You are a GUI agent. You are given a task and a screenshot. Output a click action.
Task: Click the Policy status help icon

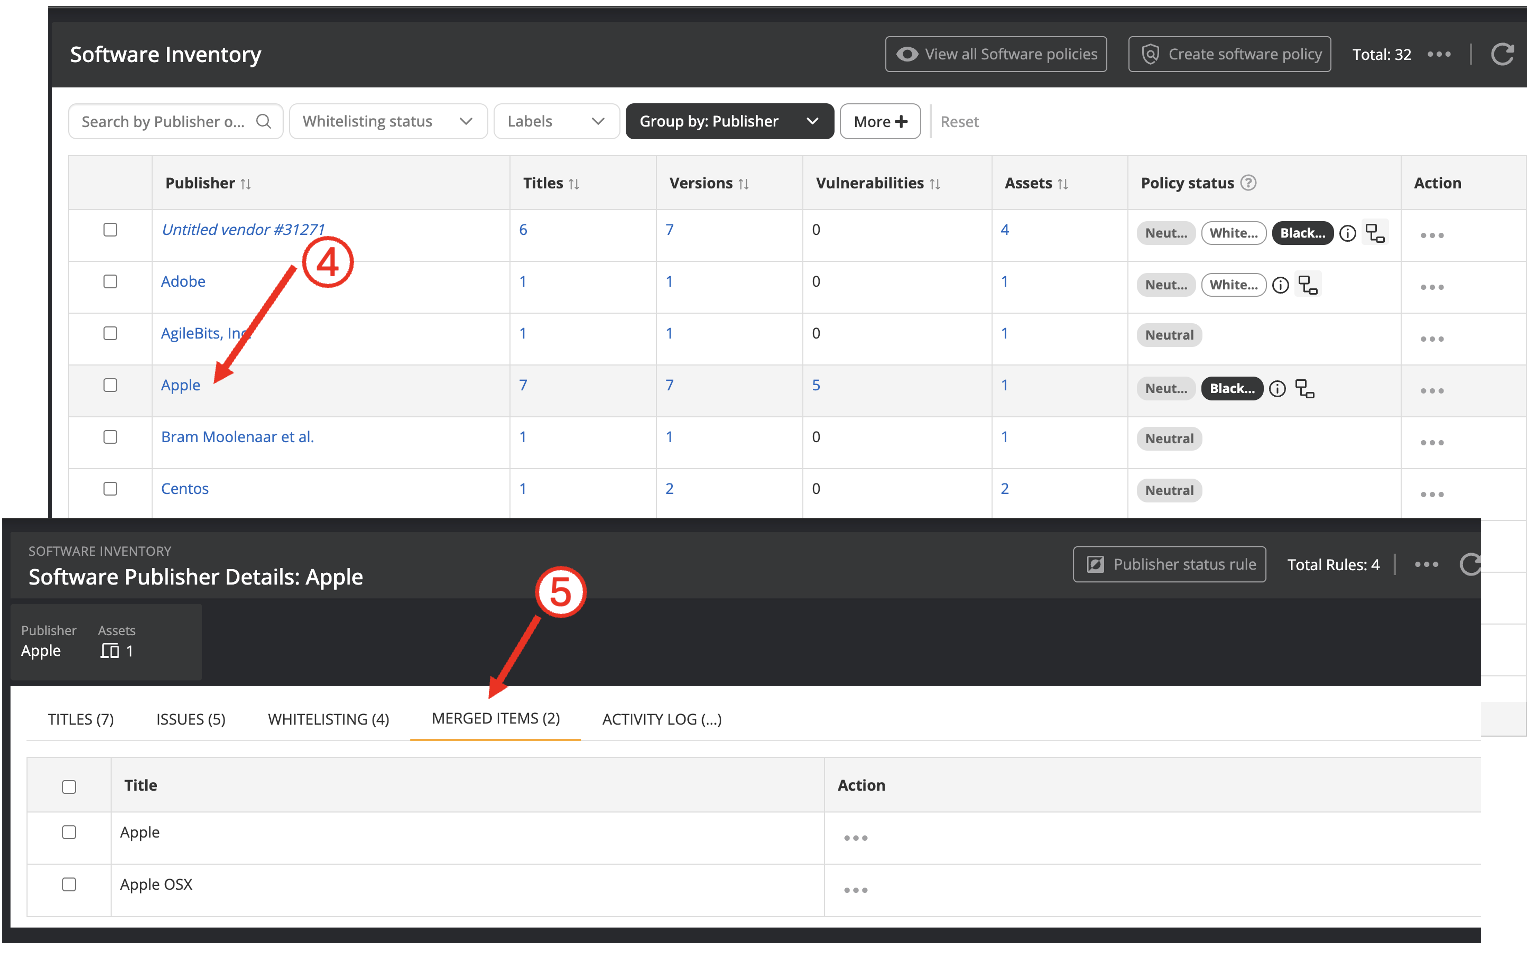click(1248, 183)
